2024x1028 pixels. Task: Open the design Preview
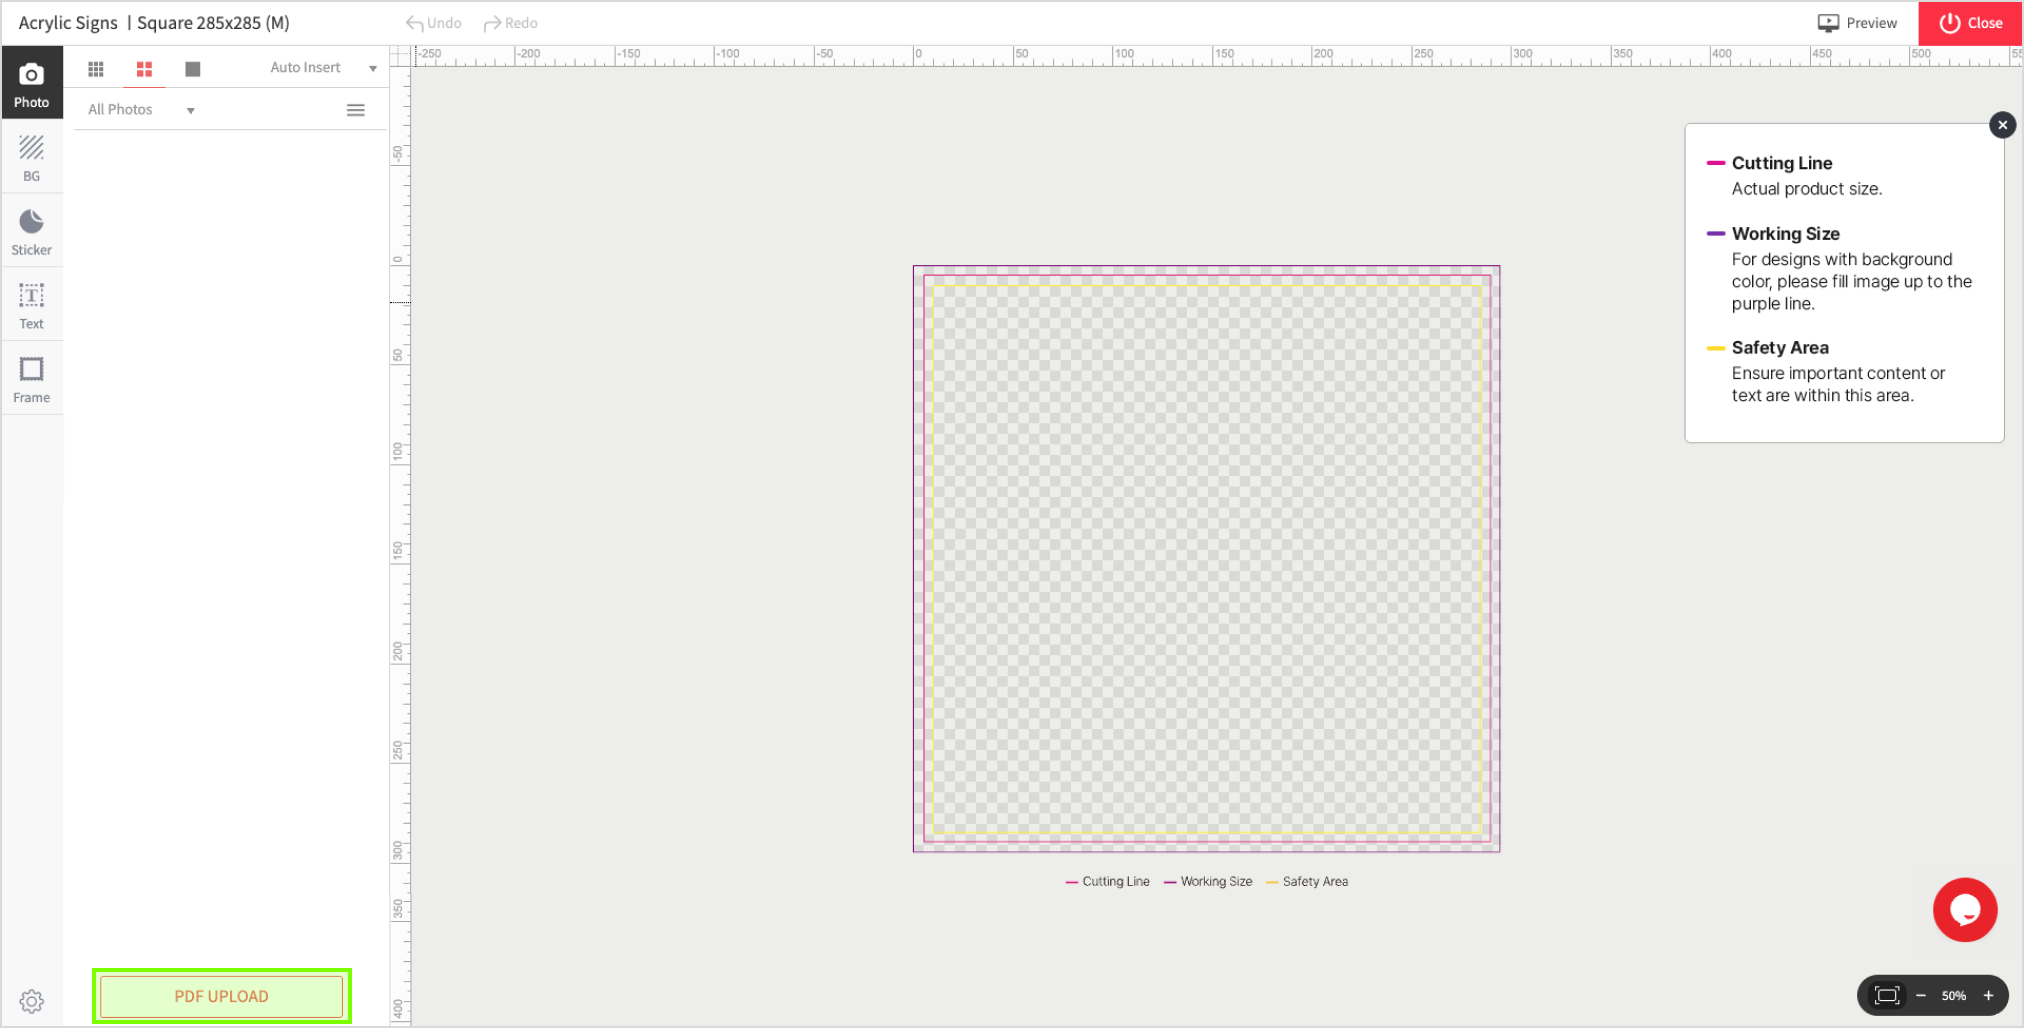click(x=1857, y=23)
